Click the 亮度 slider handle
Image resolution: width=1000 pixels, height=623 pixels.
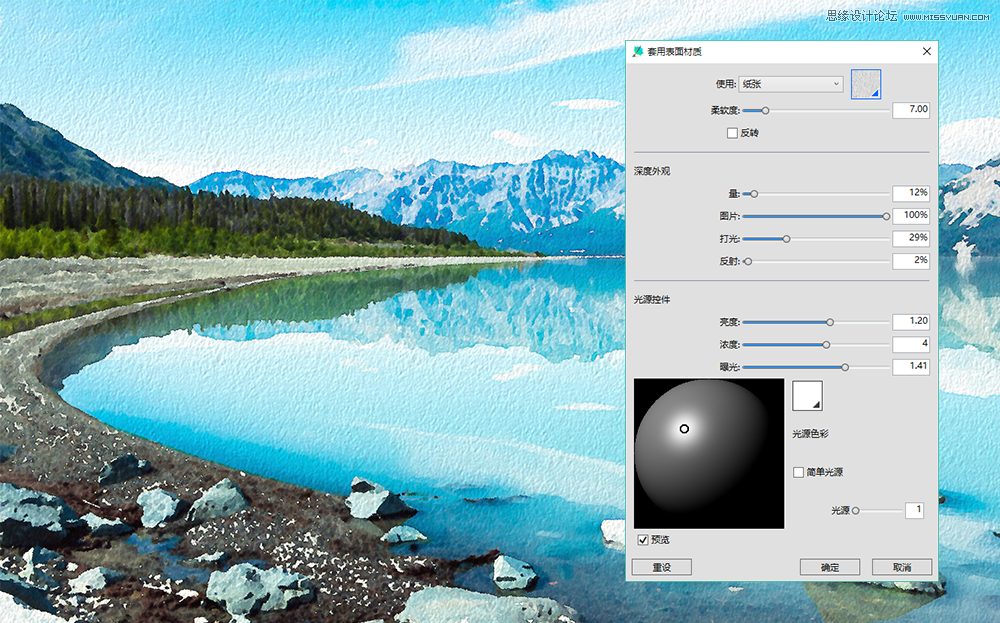click(830, 322)
